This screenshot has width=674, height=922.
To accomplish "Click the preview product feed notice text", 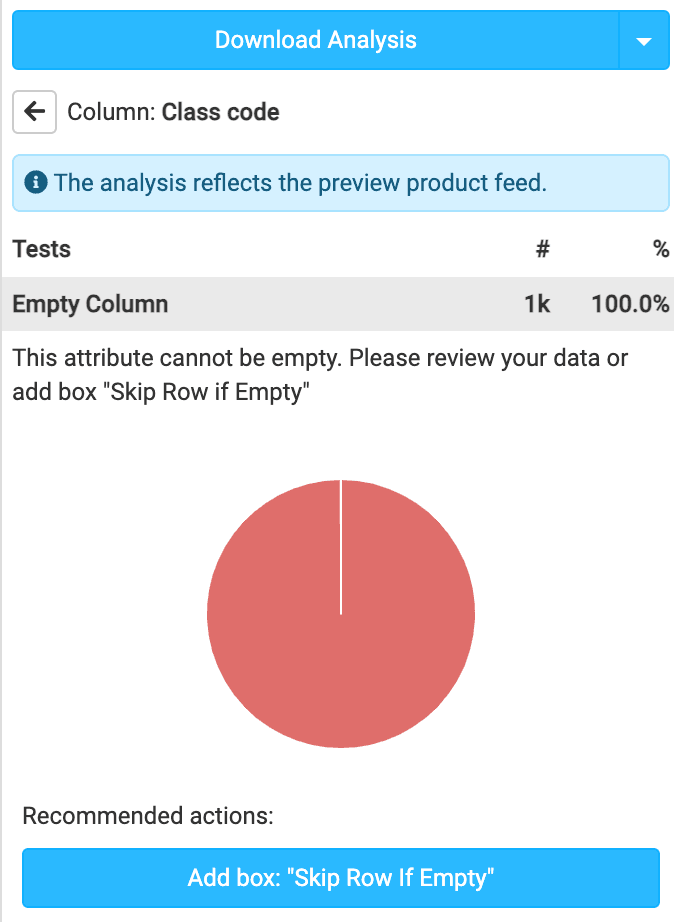I will tap(300, 183).
